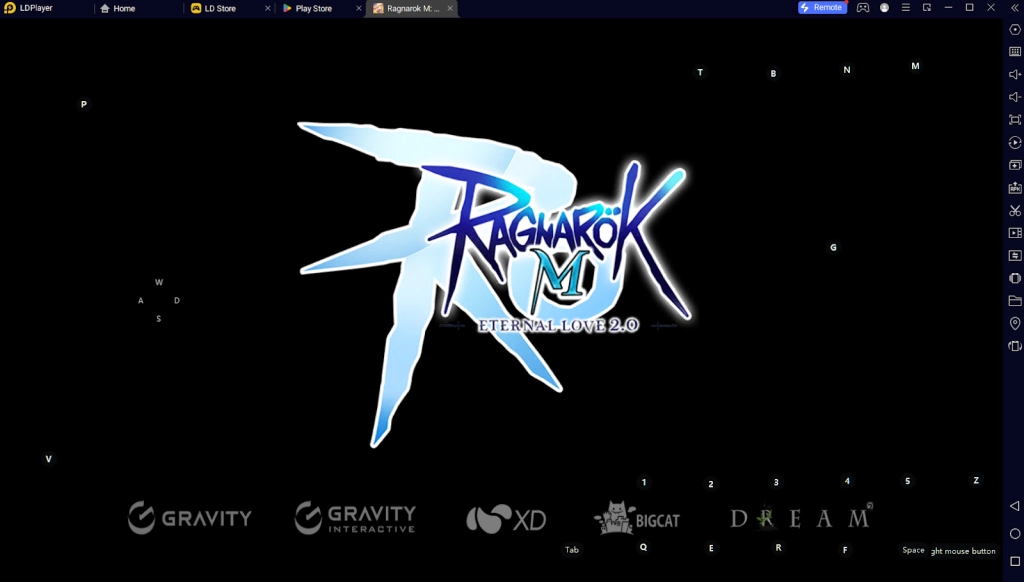This screenshot has width=1024, height=582.
Task: Switch to the LD Store tab
Action: pos(220,8)
